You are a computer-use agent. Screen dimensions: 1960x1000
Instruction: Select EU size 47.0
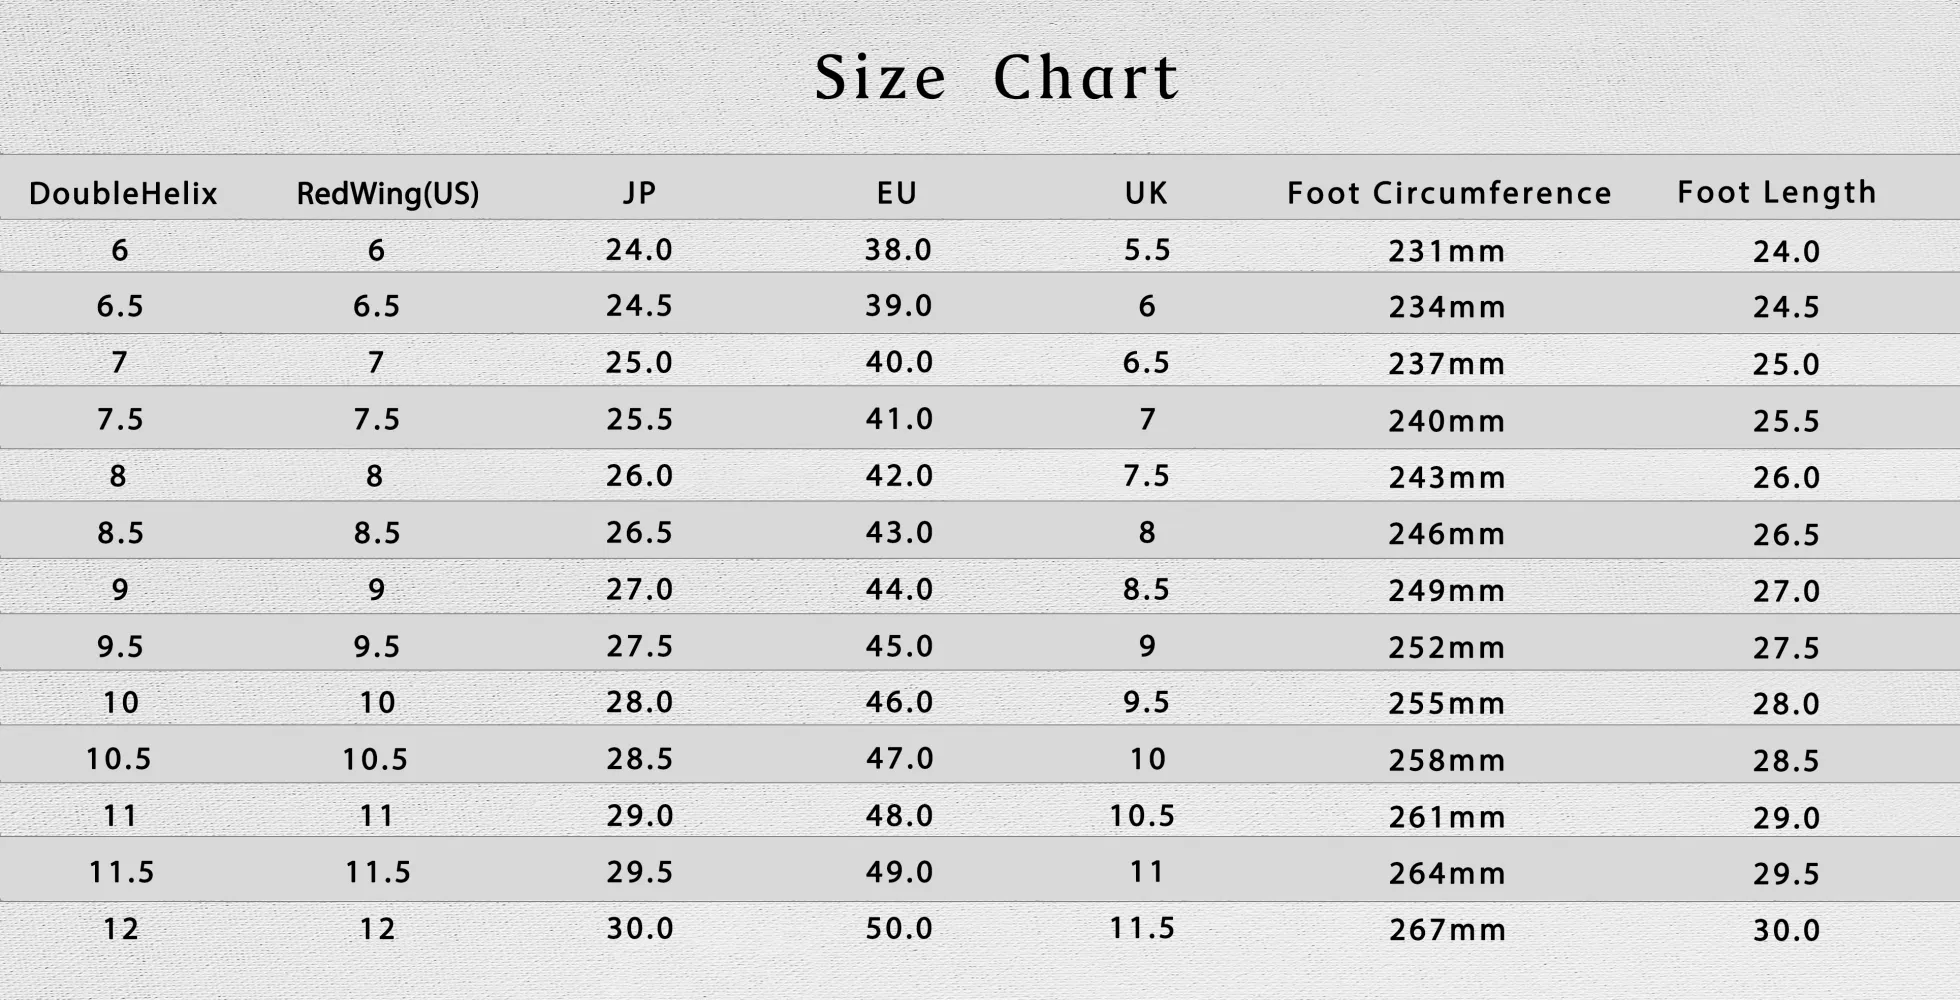pyautogui.click(x=899, y=759)
